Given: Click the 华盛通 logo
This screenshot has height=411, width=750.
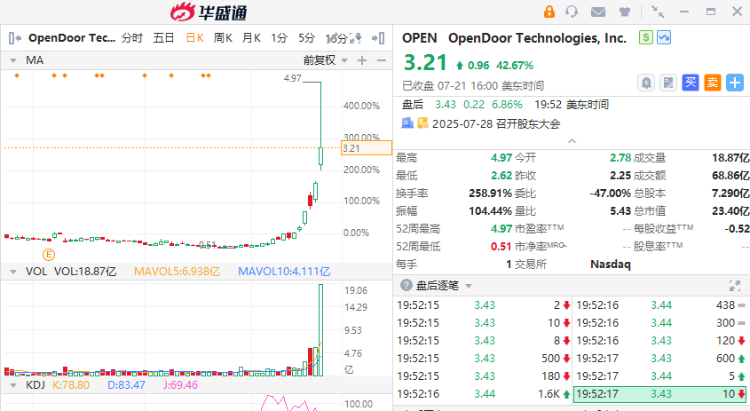Looking at the screenshot, I should tap(209, 12).
